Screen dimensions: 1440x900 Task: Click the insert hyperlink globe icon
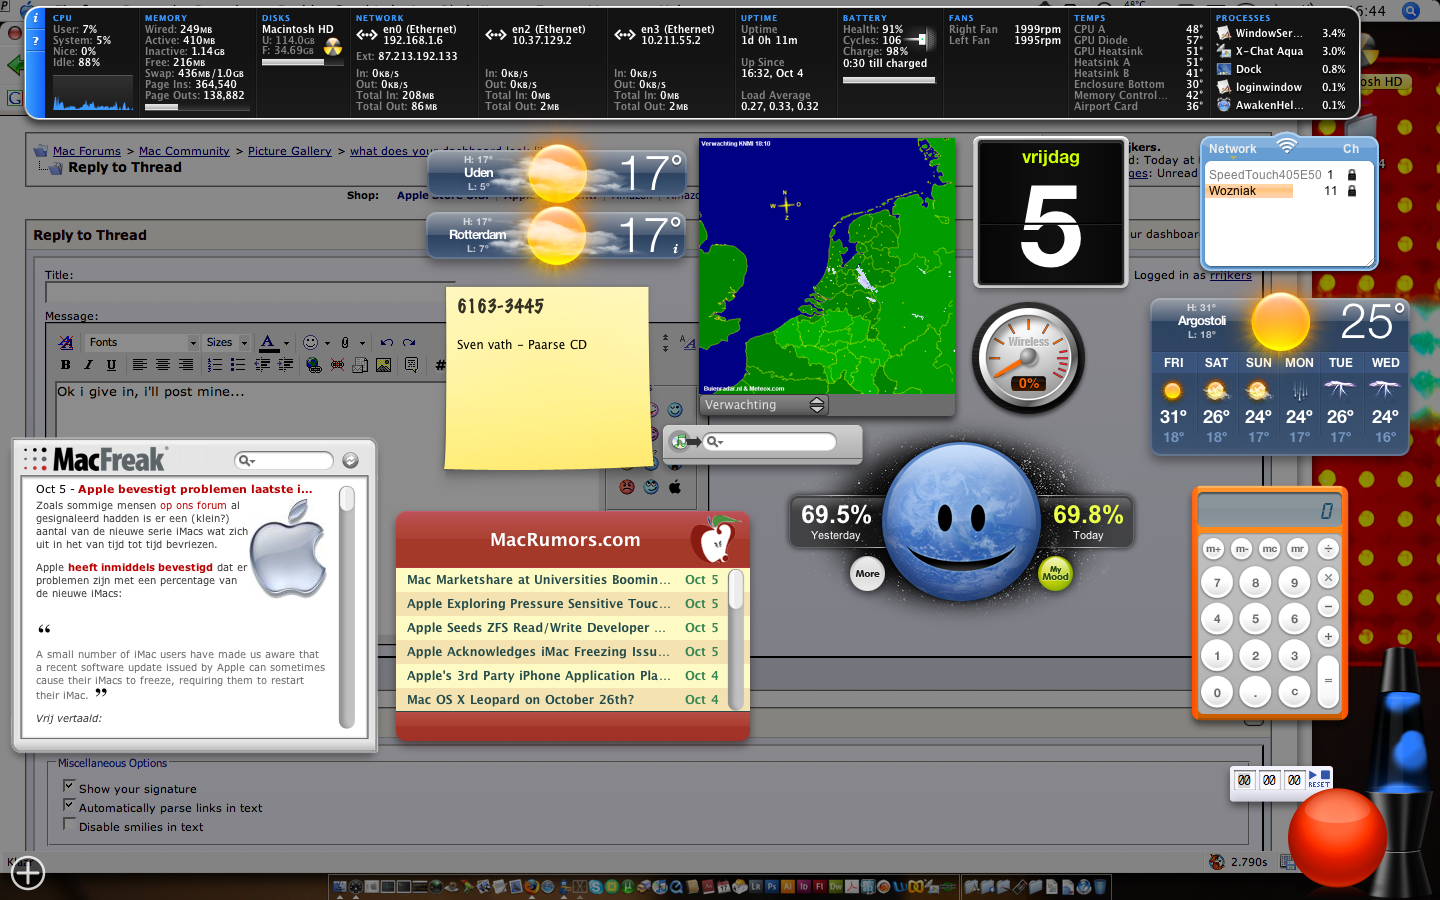(x=314, y=365)
